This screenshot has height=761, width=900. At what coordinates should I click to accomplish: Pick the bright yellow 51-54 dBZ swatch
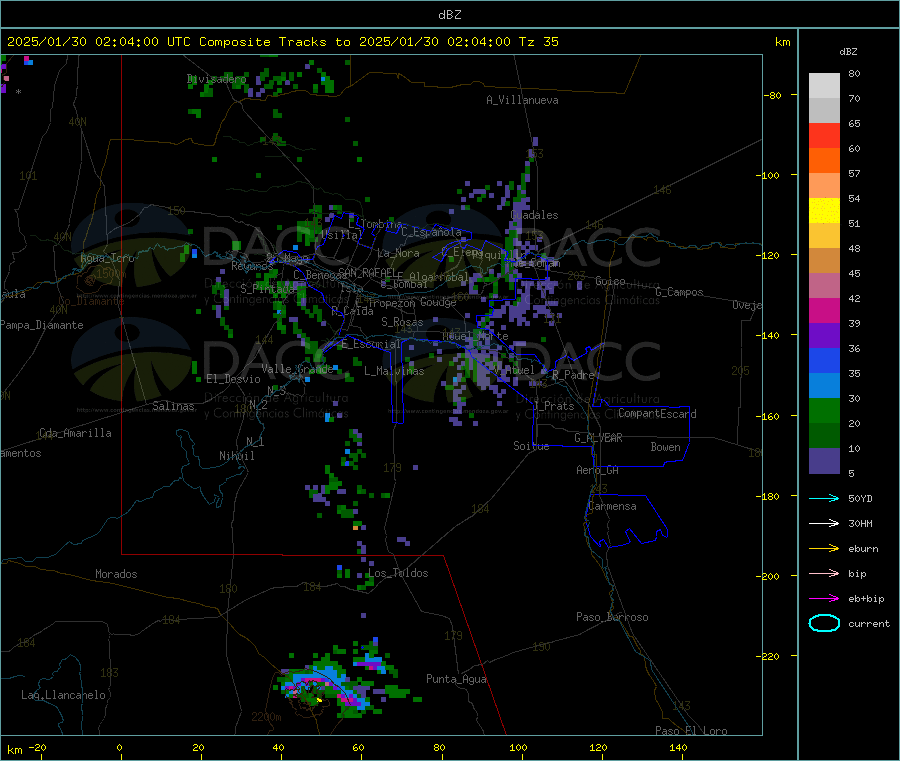824,211
